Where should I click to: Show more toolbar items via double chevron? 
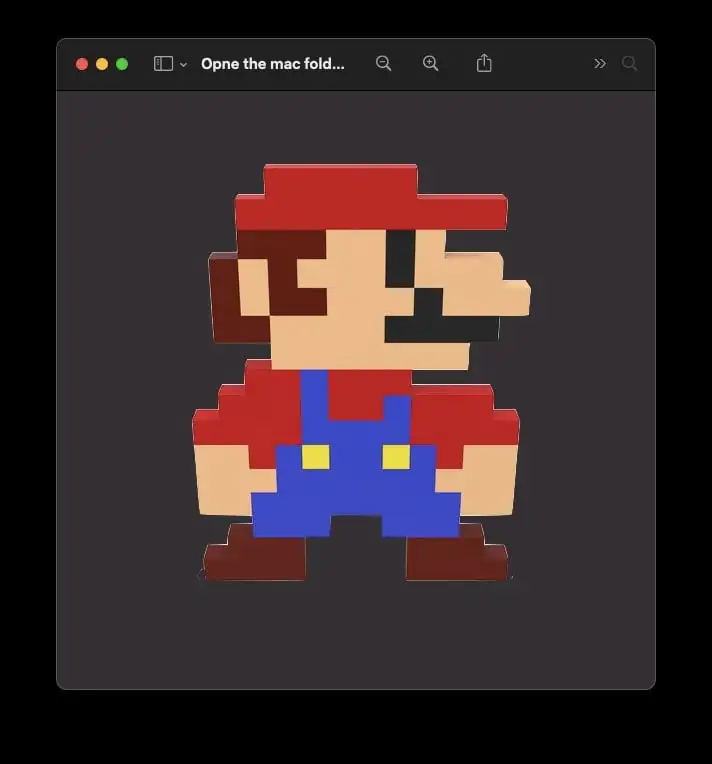click(x=600, y=64)
